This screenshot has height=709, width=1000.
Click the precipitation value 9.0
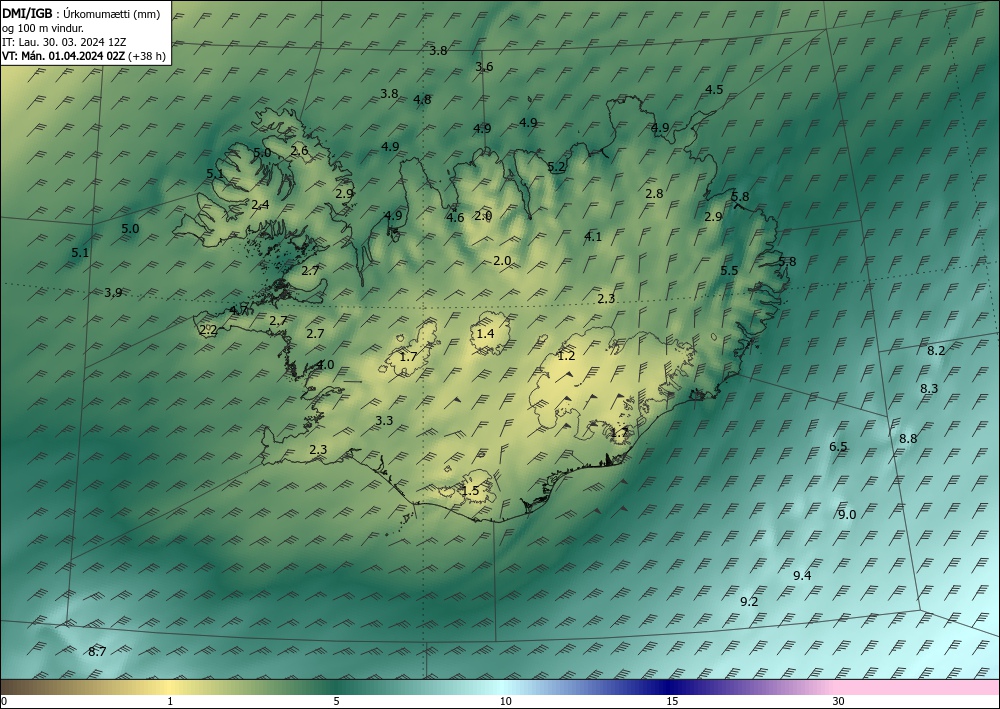847,515
